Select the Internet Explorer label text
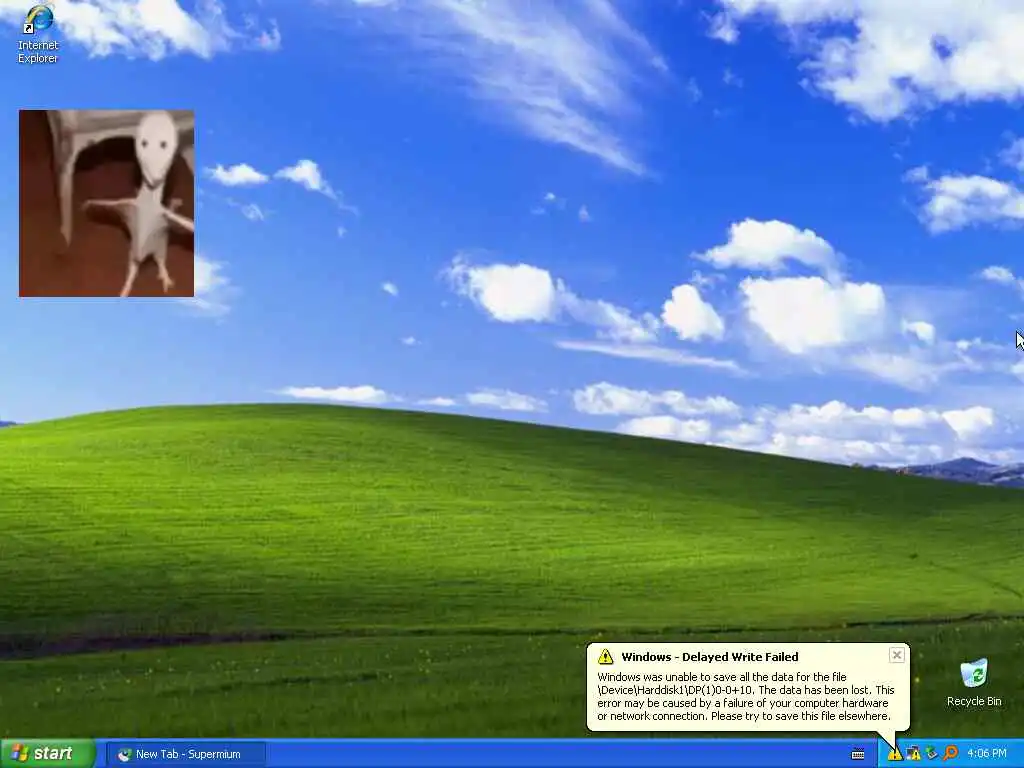The width and height of the screenshot is (1024, 768). pyautogui.click(x=38, y=52)
